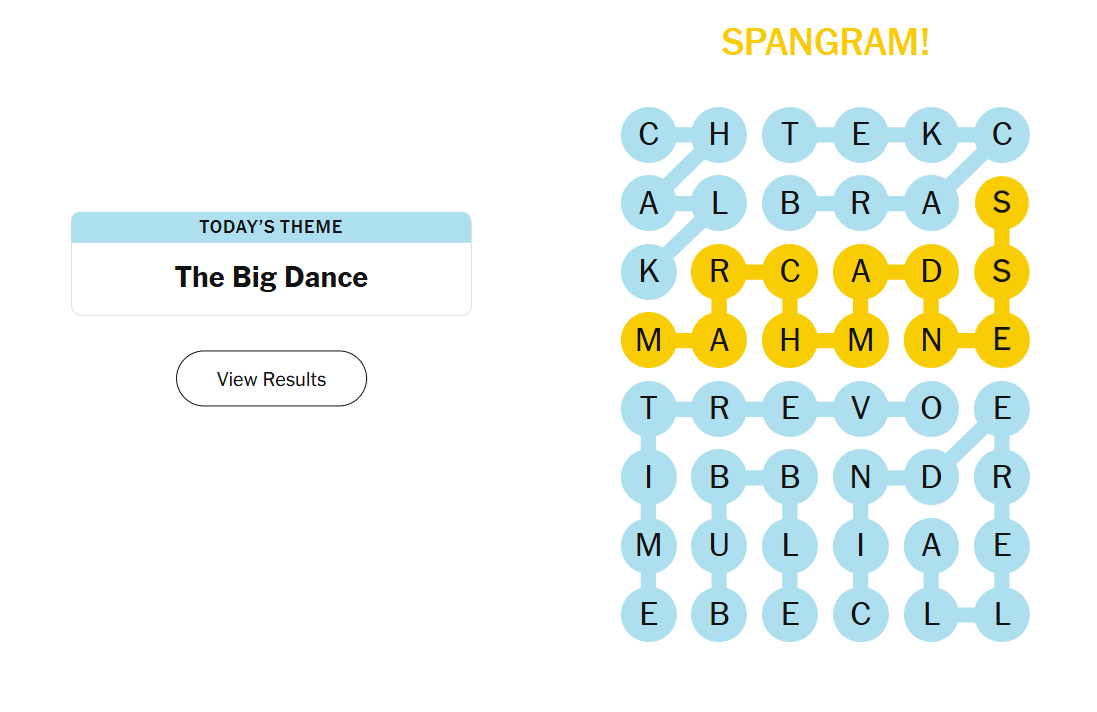The height and width of the screenshot is (712, 1097).
Task: Click the yellow letter E tile
Action: click(x=1002, y=340)
